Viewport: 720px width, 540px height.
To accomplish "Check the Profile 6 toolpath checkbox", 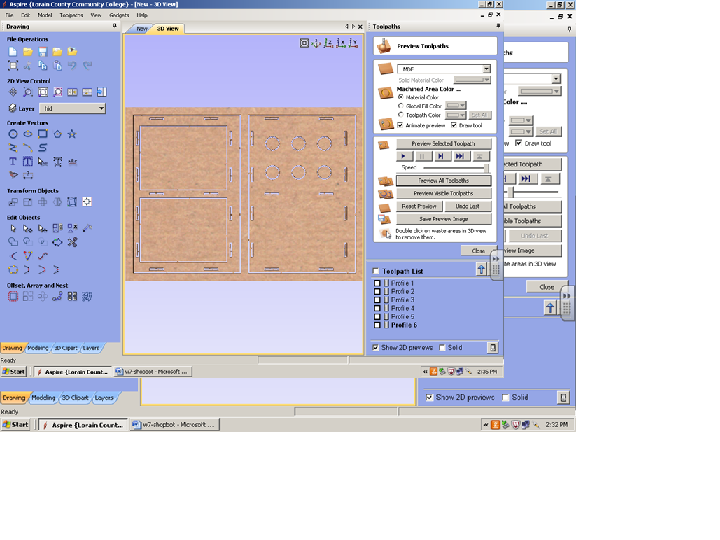I will [x=377, y=325].
